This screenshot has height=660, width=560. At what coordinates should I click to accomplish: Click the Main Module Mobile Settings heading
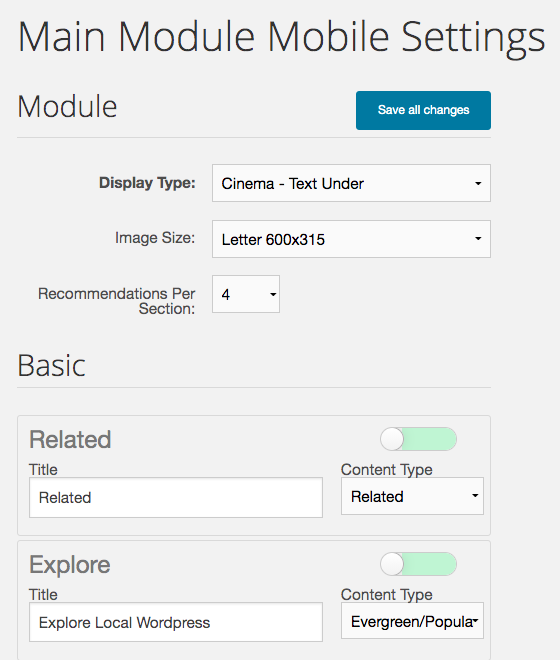(282, 37)
